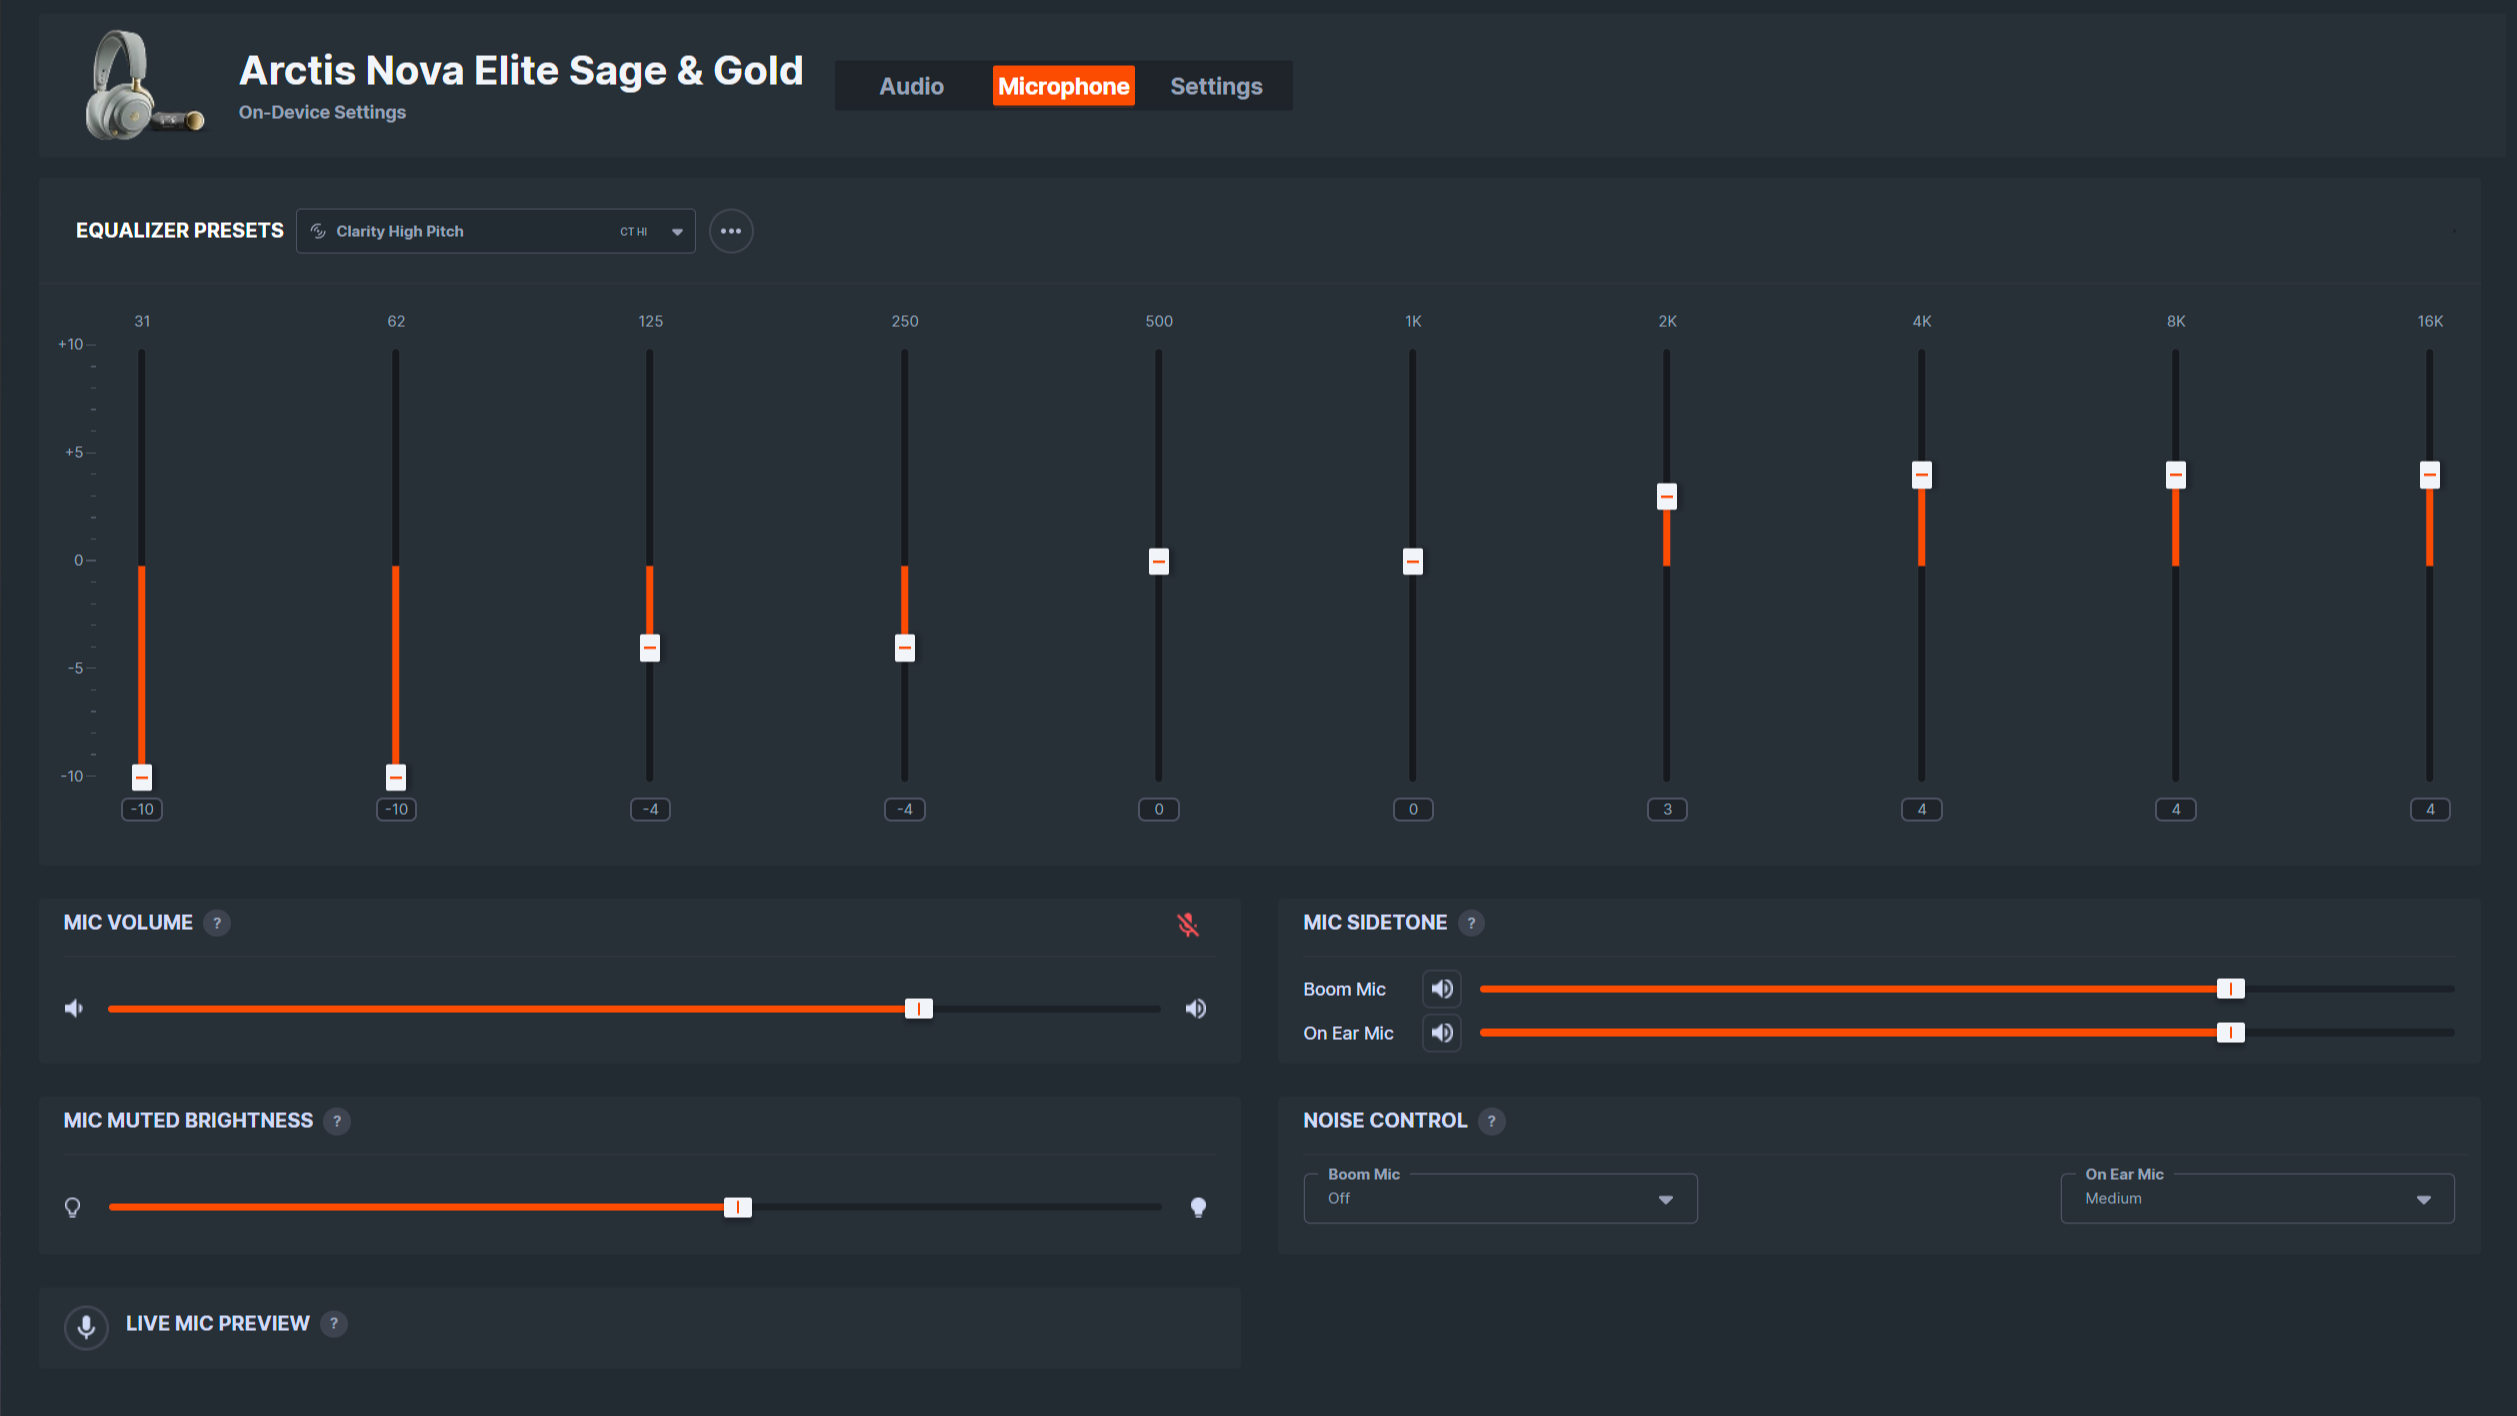Toggle Boom Mic sidetone speaker icon

click(x=1442, y=989)
